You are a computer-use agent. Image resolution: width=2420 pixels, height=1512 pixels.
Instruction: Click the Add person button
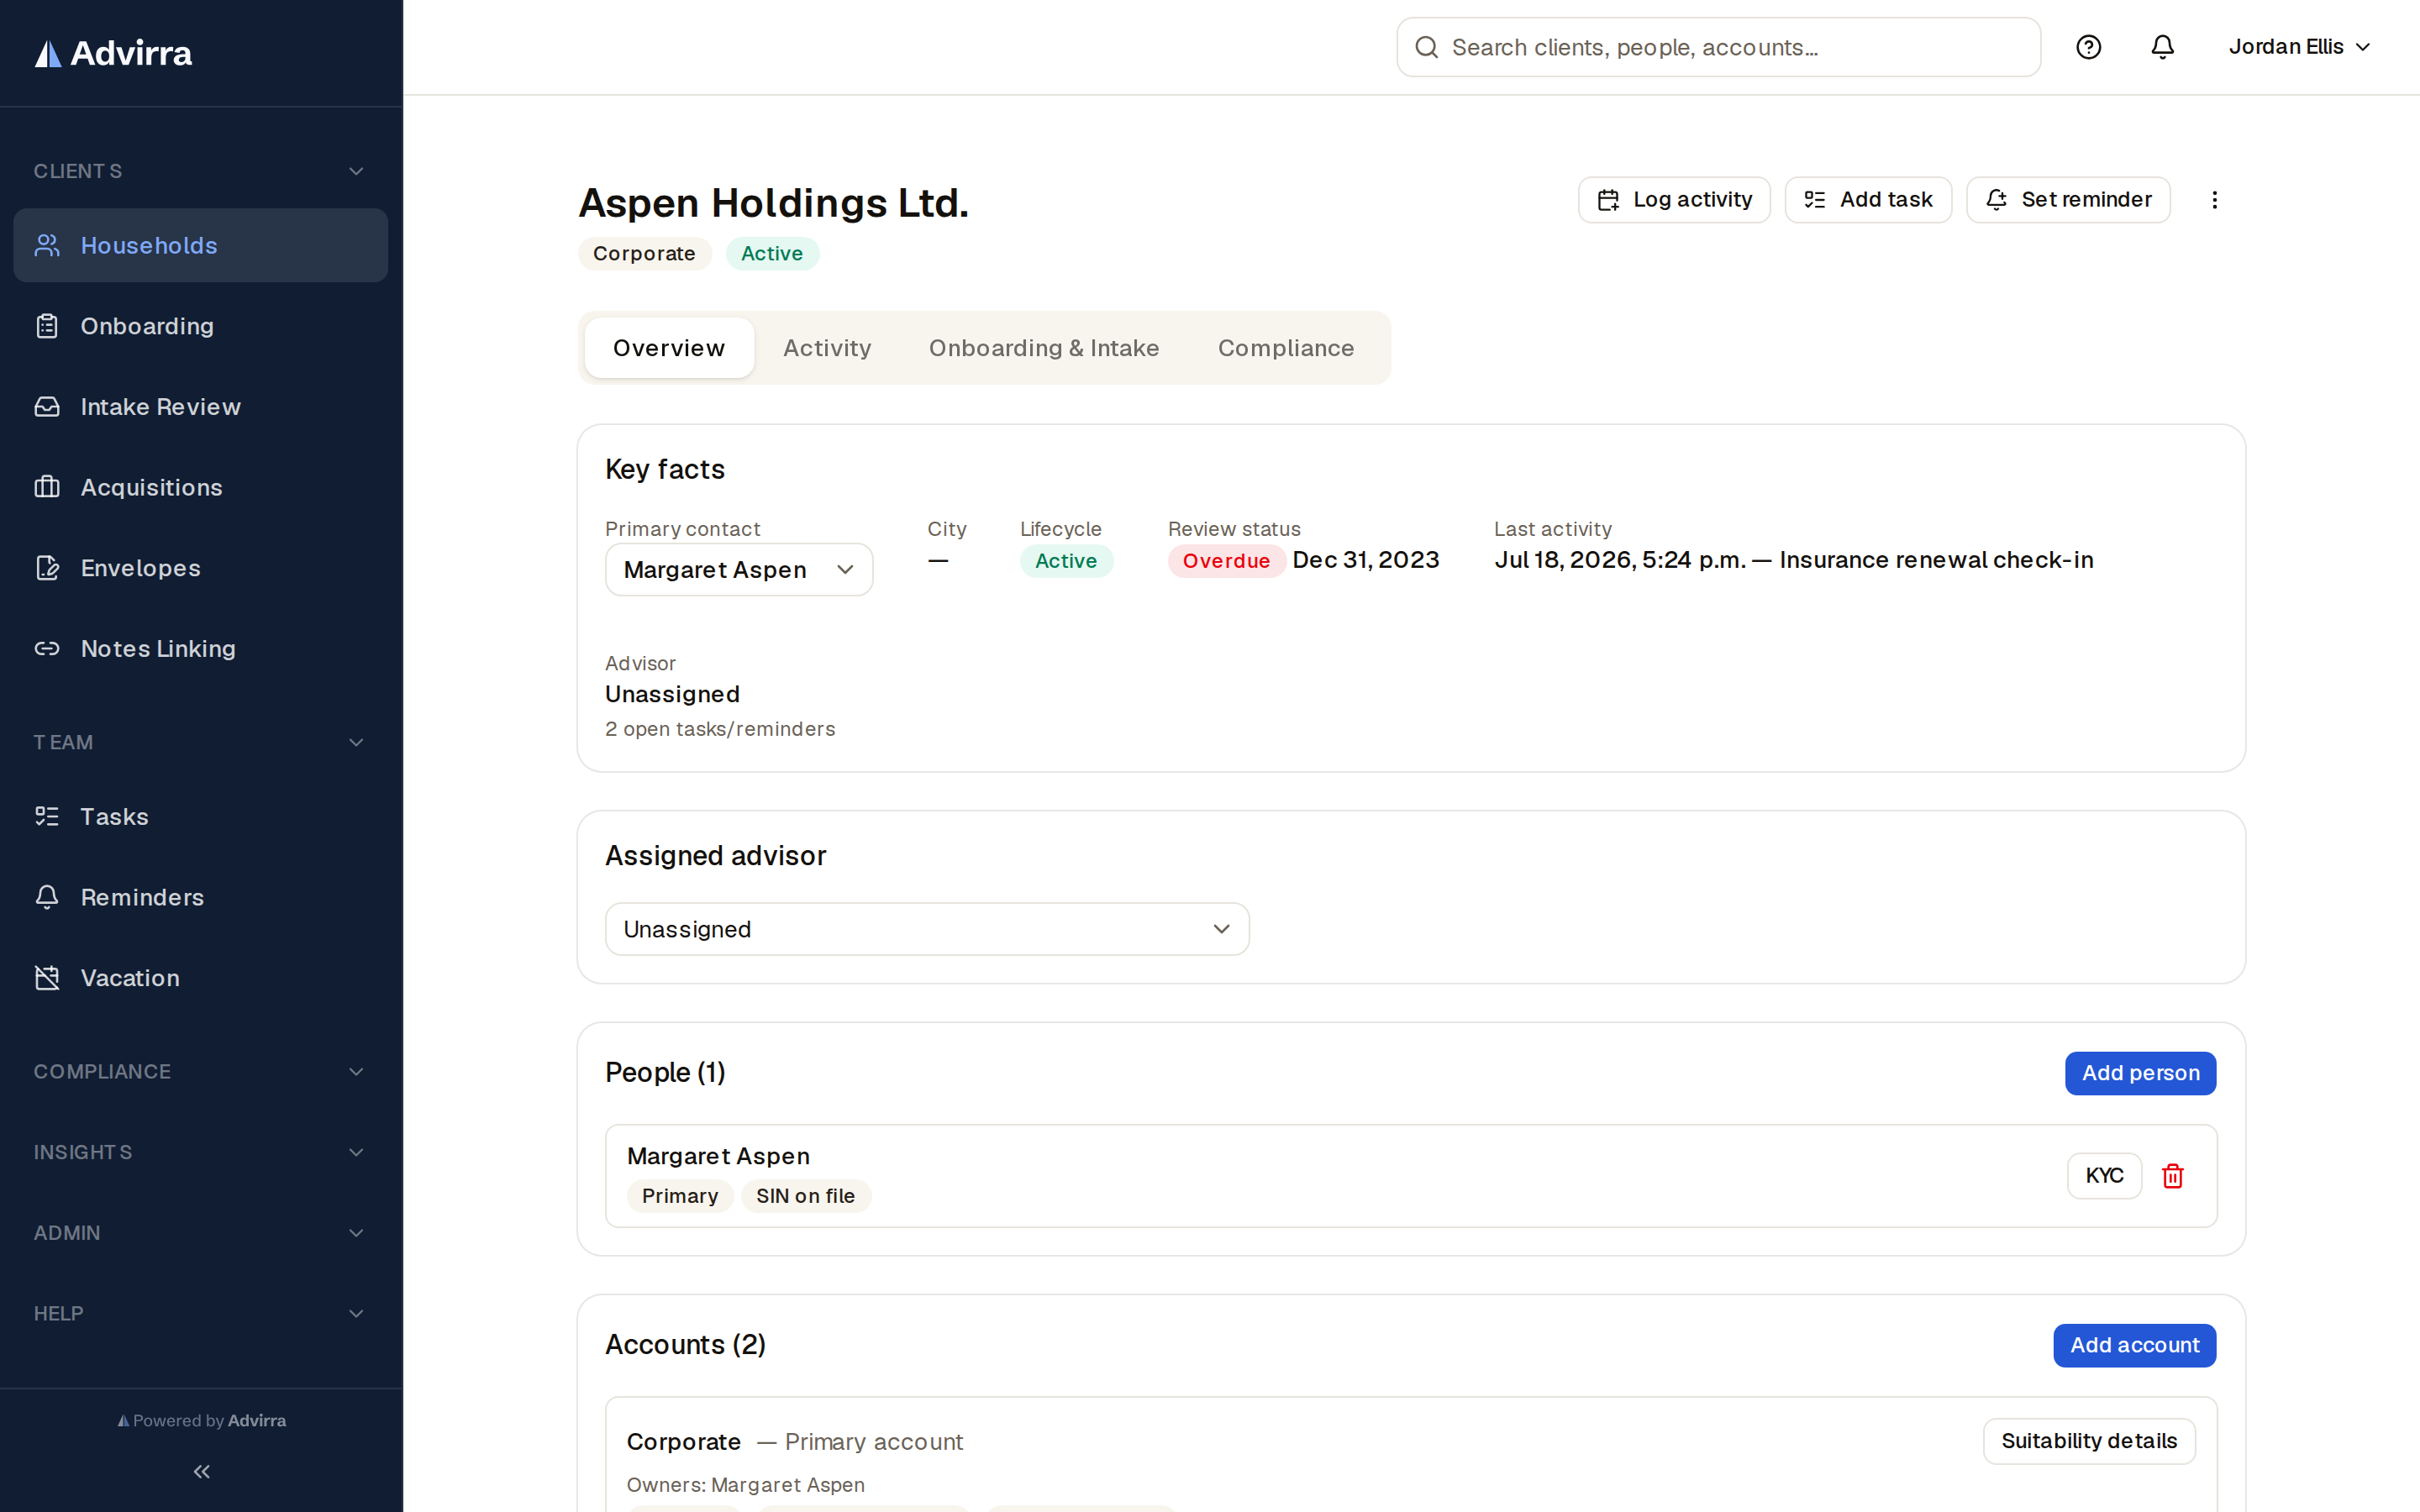pyautogui.click(x=2140, y=1073)
